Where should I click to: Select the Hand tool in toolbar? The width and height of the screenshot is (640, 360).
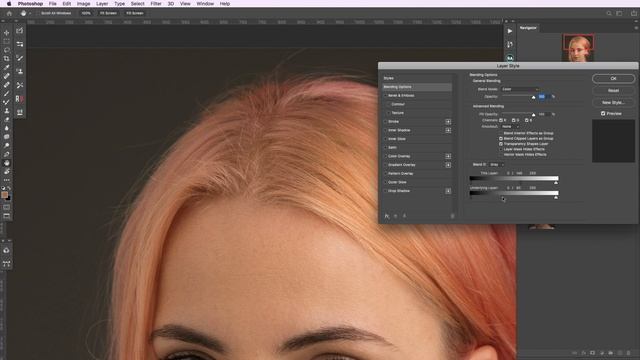point(7,163)
